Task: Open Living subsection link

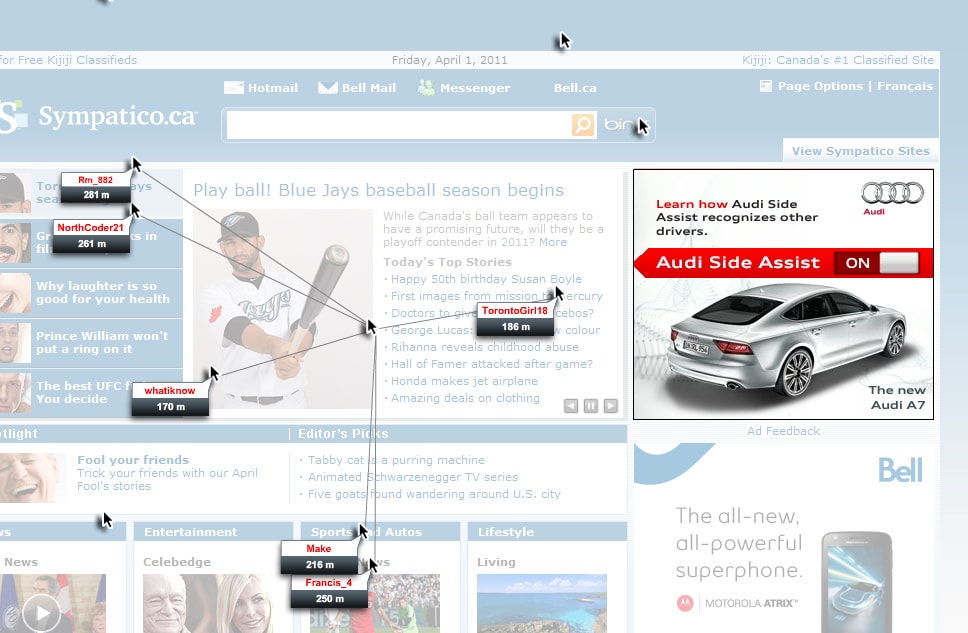Action: [x=496, y=562]
